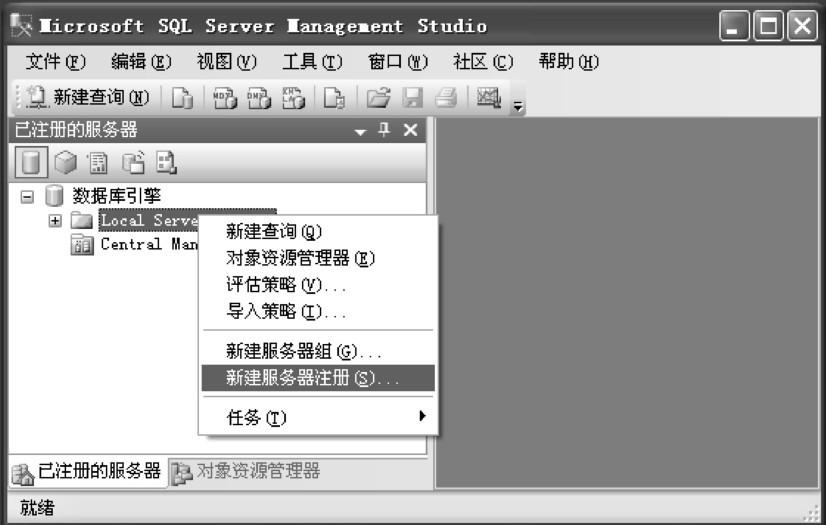Choose 导入策略(I)... in context menu
The height and width of the screenshot is (525, 826).
318,312
